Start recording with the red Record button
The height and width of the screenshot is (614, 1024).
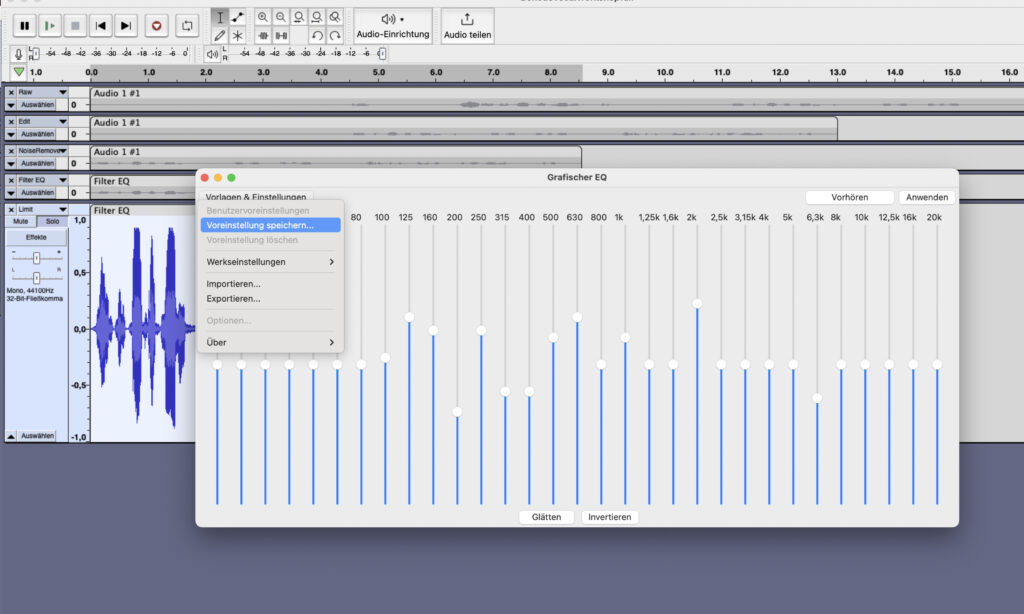pos(156,25)
